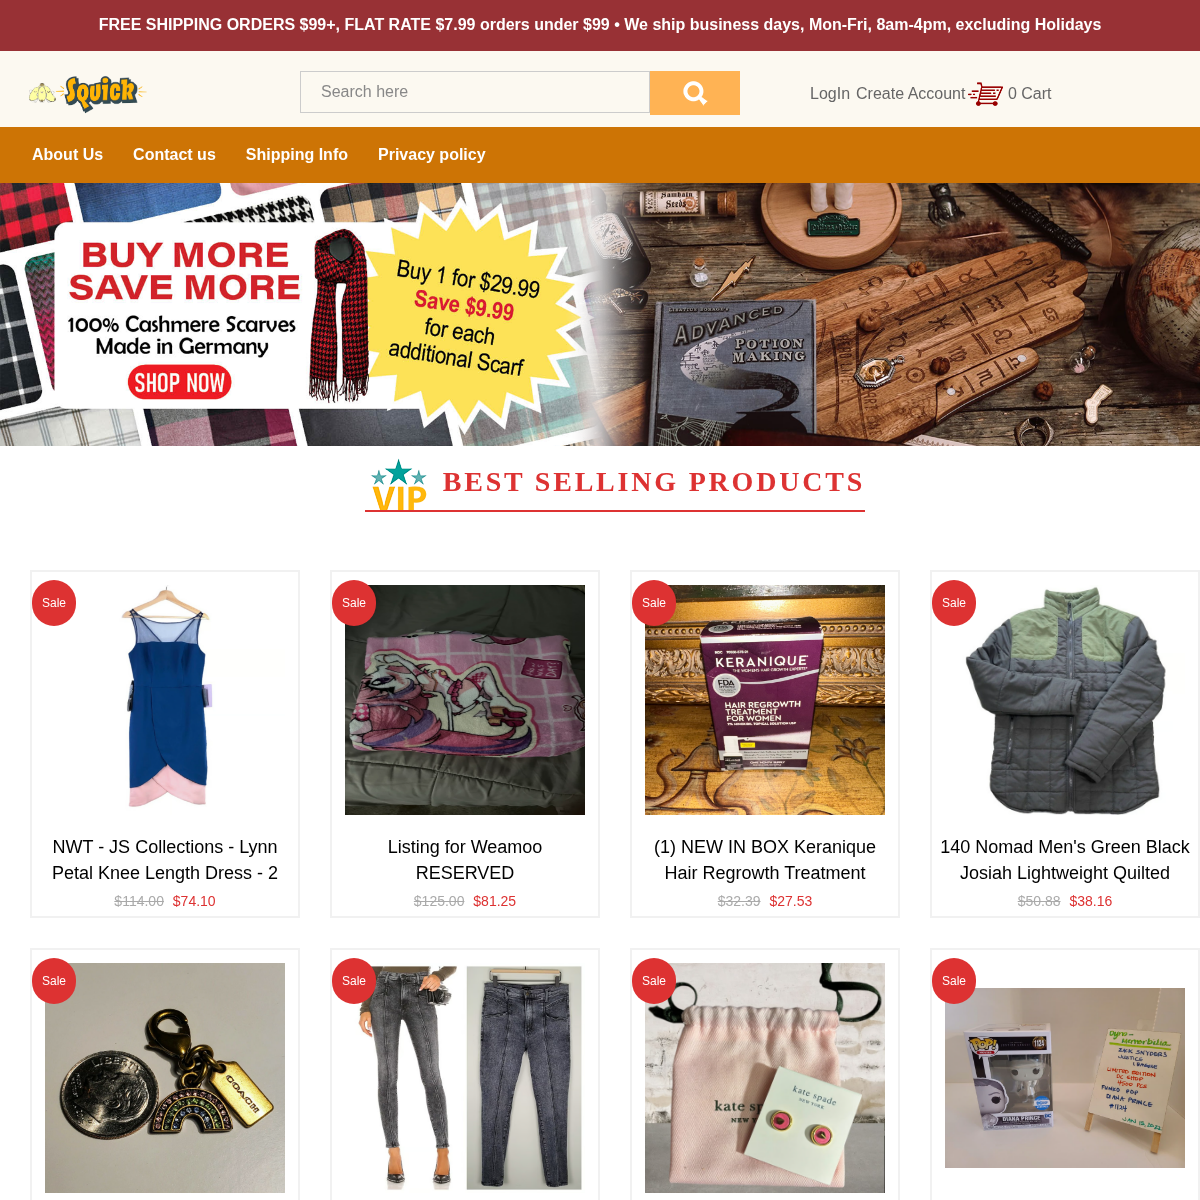Open the shopping cart icon
Screen dimensions: 1200x1200
pyautogui.click(x=985, y=94)
